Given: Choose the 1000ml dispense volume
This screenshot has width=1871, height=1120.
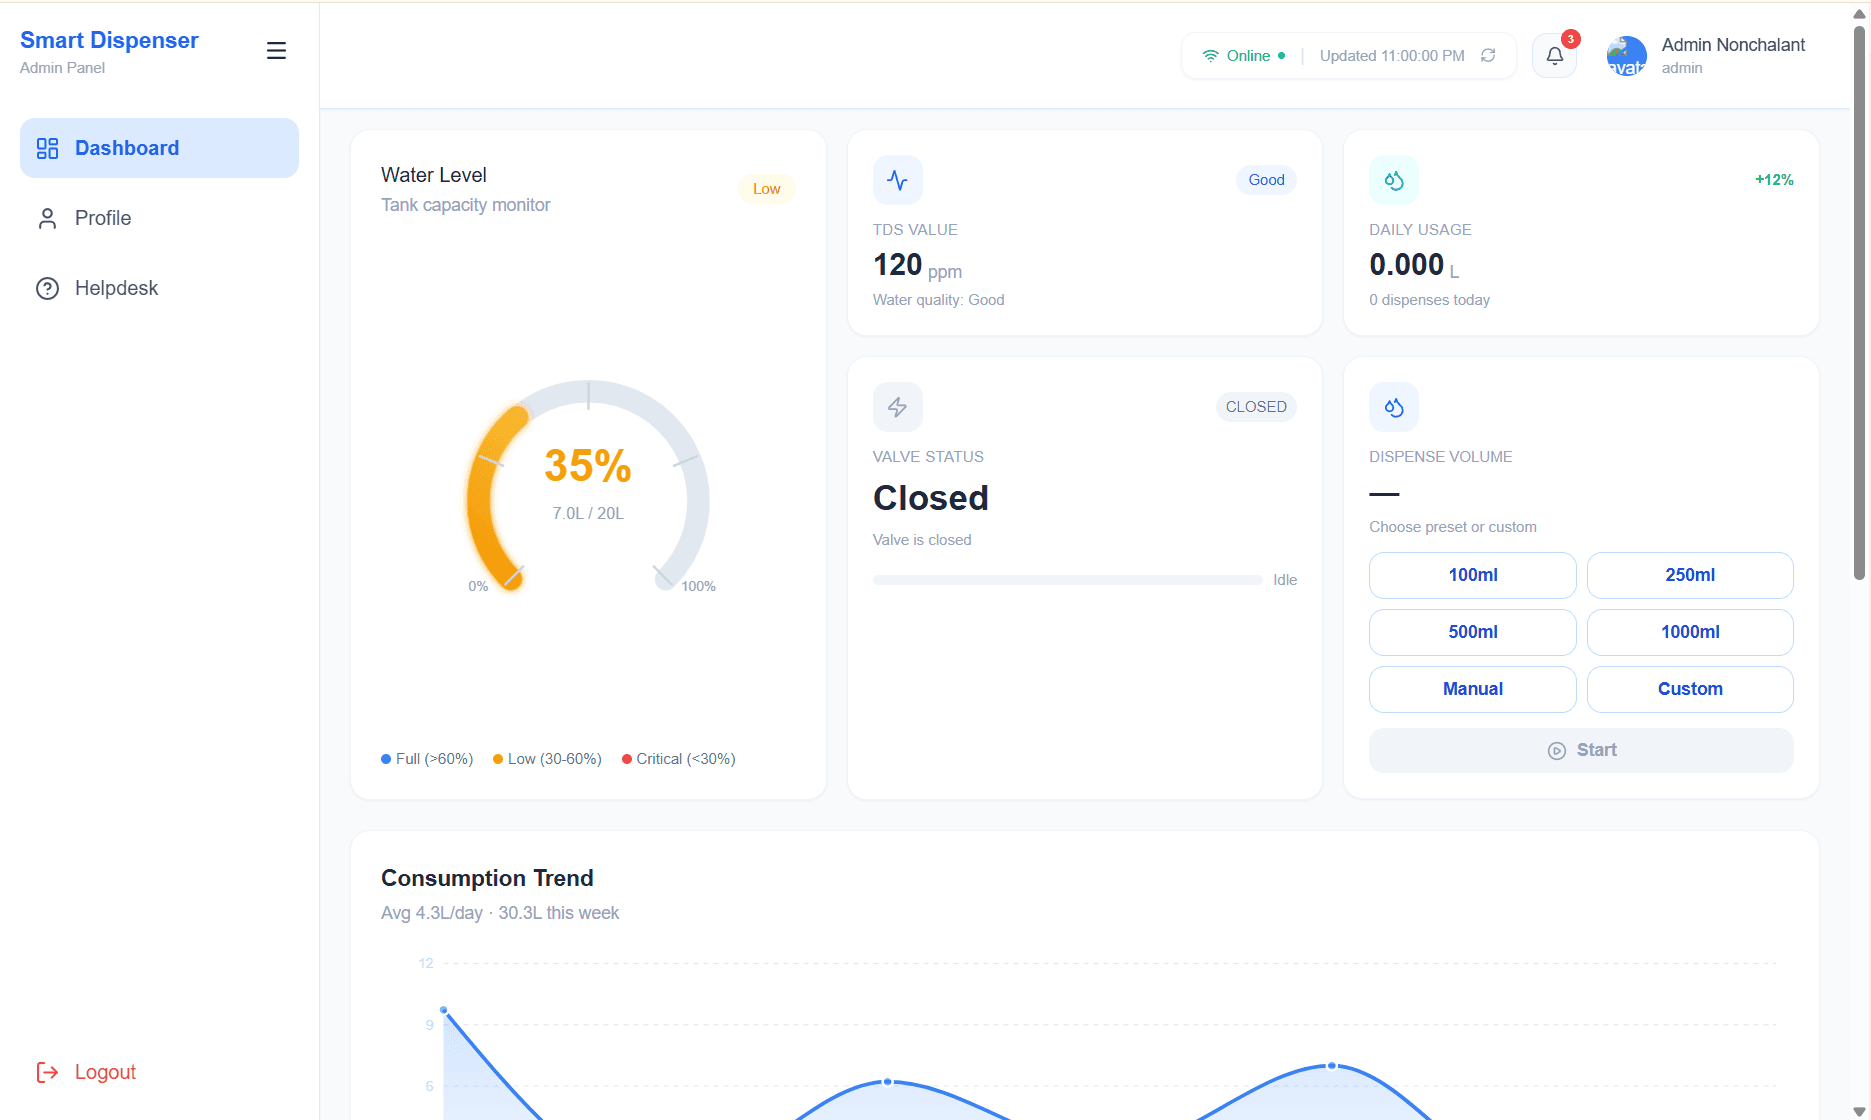Looking at the screenshot, I should pos(1690,632).
